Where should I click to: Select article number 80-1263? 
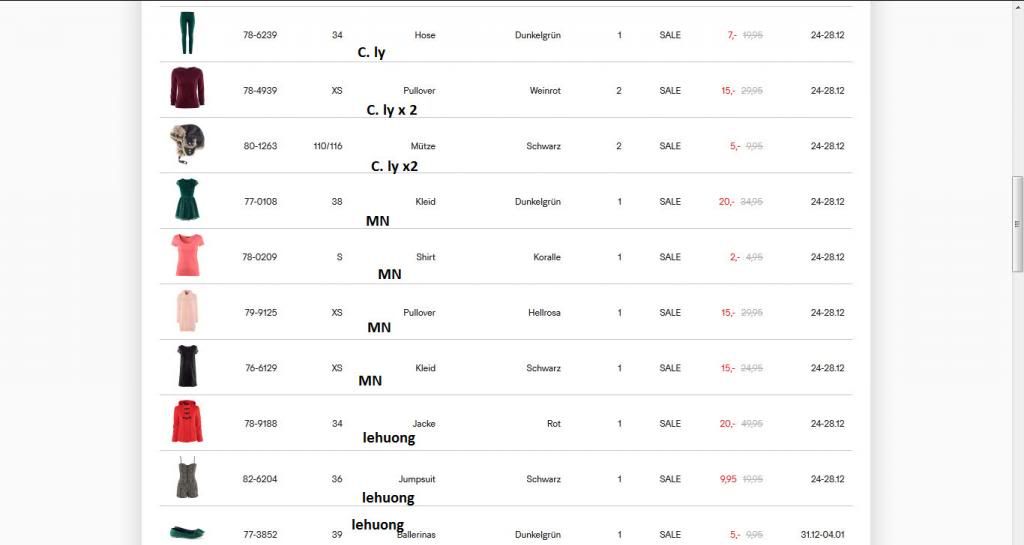(260, 146)
